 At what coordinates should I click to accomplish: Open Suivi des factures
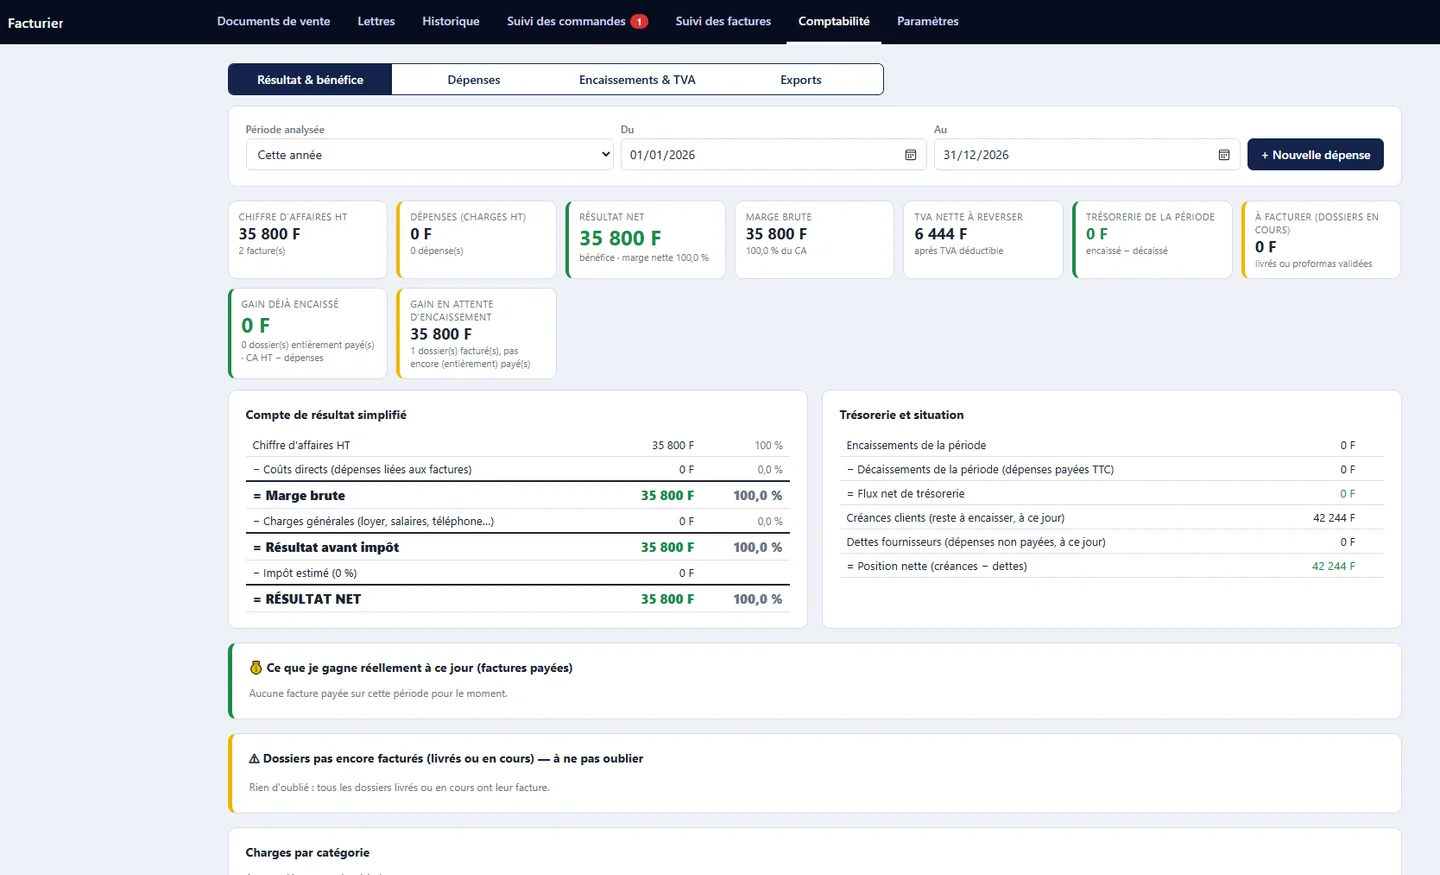[x=723, y=21]
